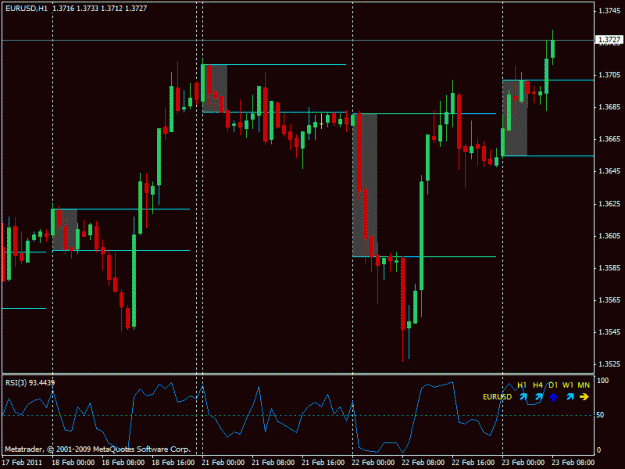Click the 21 Feb 00:00 time label
The width and height of the screenshot is (625, 469).
223,463
